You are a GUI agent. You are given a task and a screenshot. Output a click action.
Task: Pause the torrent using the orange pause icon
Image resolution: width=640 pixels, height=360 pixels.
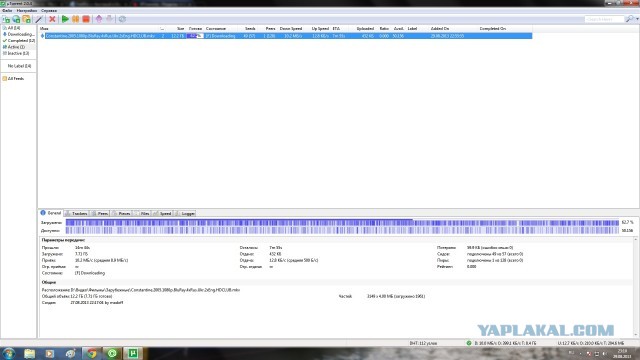click(76, 19)
